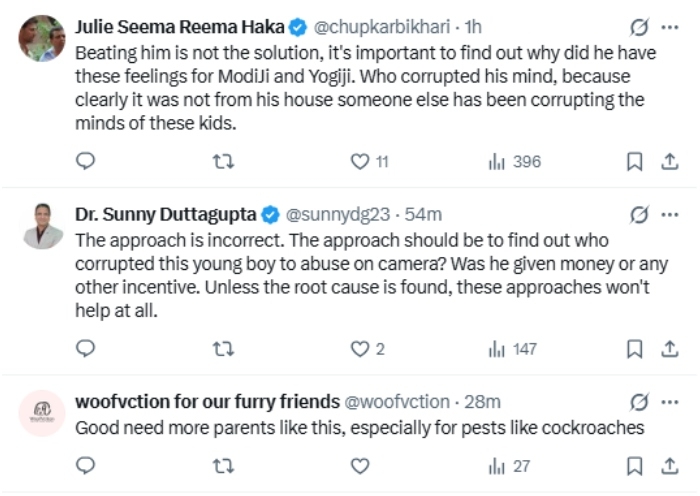The image size is (700, 496).
Task: Bookmark Julie Seema Reema Haka's tweet
Action: [634, 161]
